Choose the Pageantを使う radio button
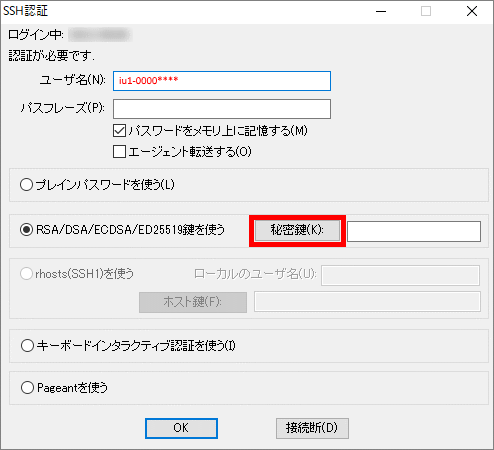The height and width of the screenshot is (450, 494). (27, 388)
